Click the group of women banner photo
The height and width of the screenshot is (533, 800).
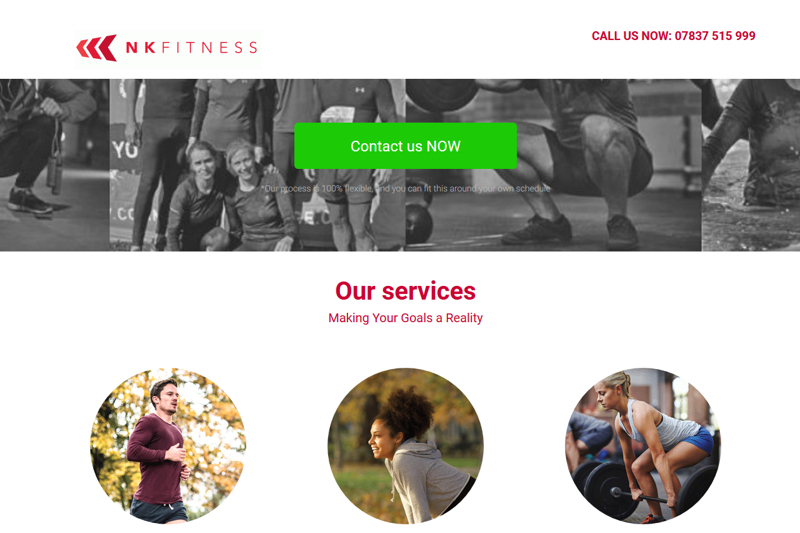(x=258, y=165)
